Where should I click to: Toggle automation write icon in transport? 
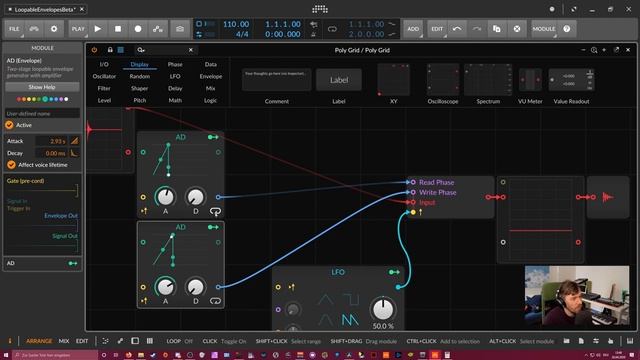[158, 29]
